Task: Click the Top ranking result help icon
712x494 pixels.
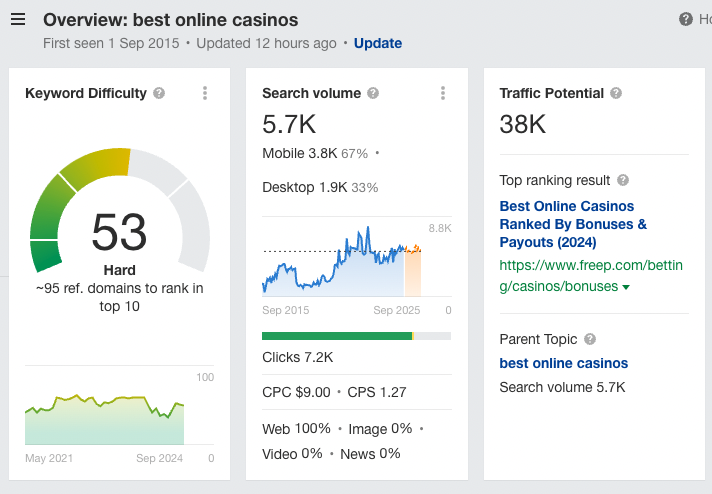Action: [x=623, y=180]
